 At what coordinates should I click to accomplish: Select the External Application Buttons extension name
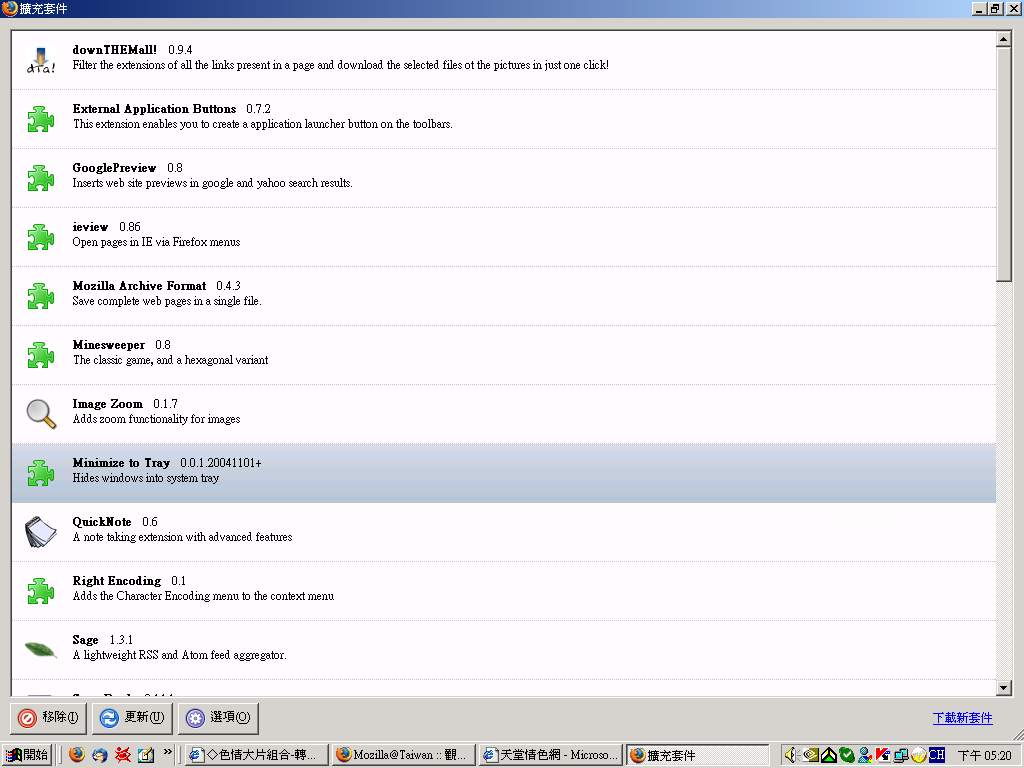[154, 109]
